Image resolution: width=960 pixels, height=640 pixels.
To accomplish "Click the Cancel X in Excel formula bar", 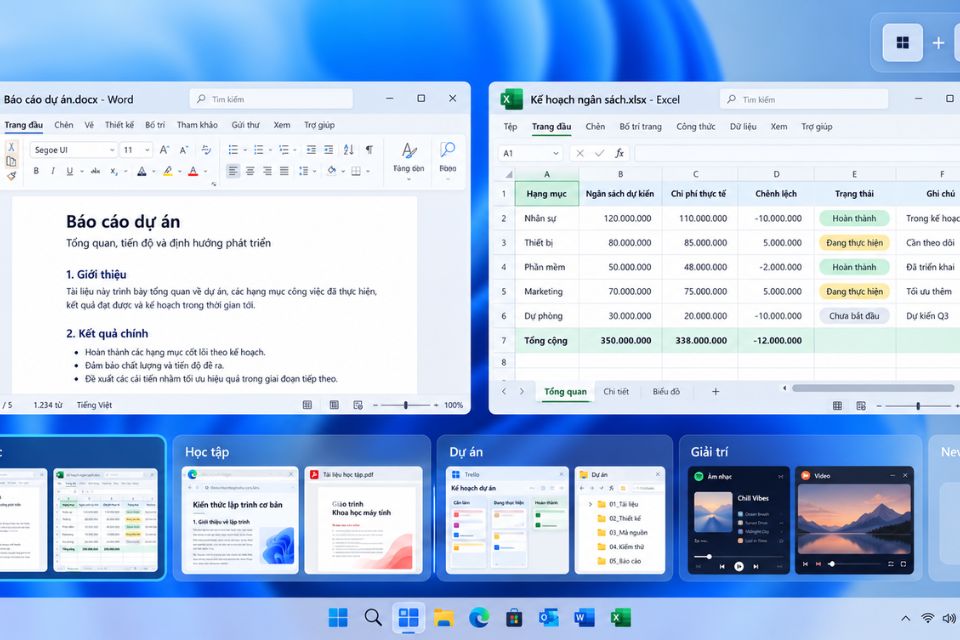I will click(x=580, y=153).
